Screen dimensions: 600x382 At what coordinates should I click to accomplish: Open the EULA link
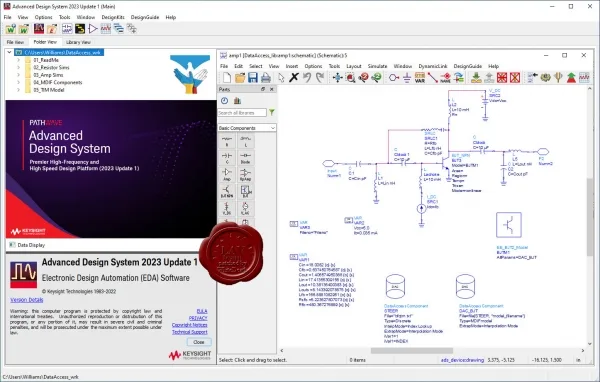pos(202,311)
